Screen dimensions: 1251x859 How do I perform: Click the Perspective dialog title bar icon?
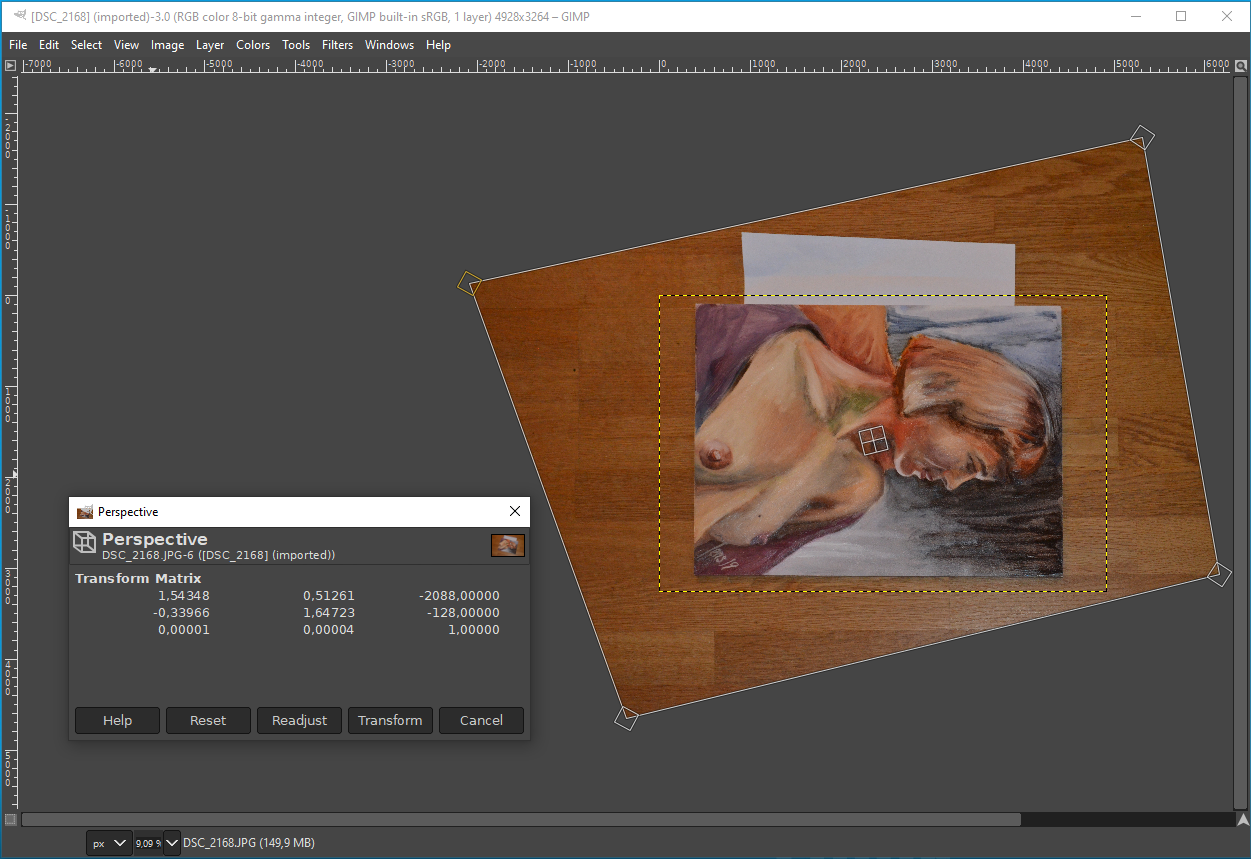[x=85, y=512]
